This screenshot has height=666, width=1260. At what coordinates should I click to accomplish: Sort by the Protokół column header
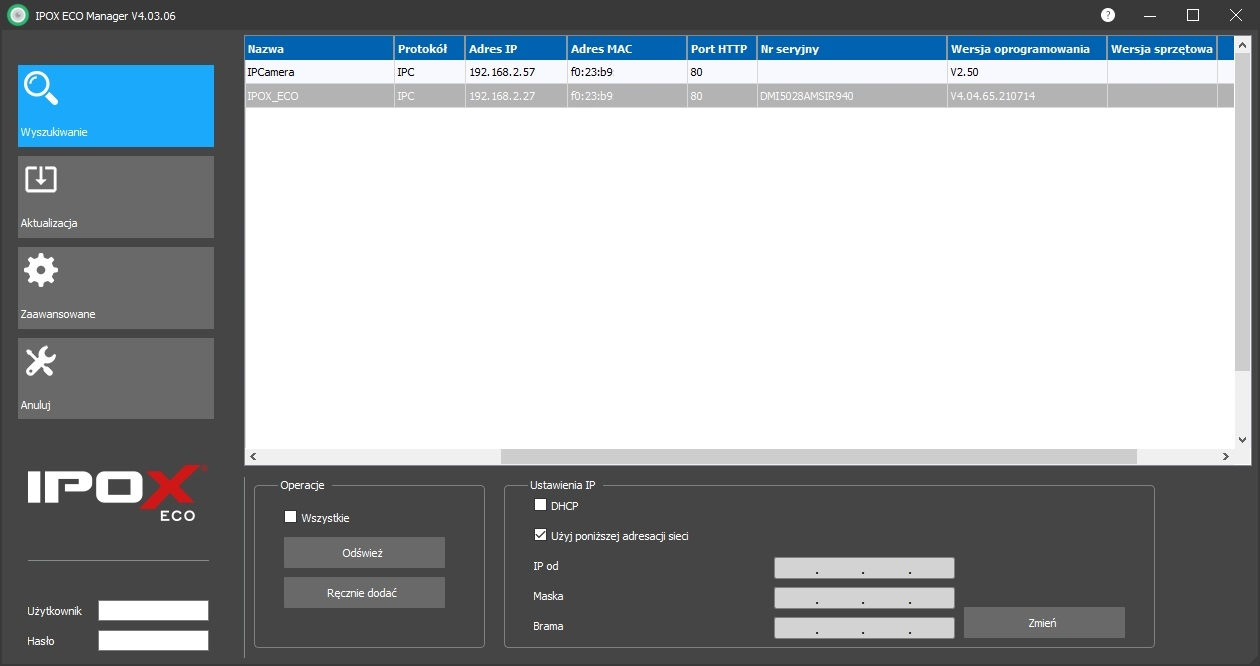[430, 49]
